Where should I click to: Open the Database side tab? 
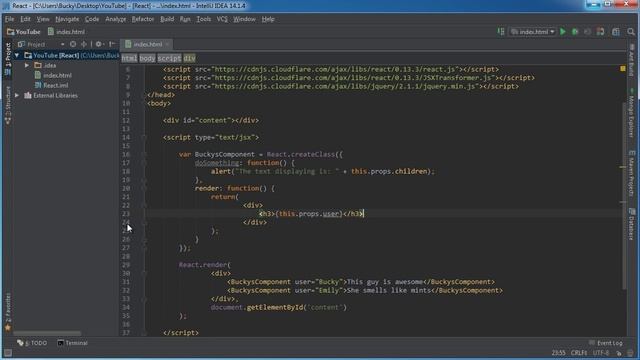coord(631,224)
